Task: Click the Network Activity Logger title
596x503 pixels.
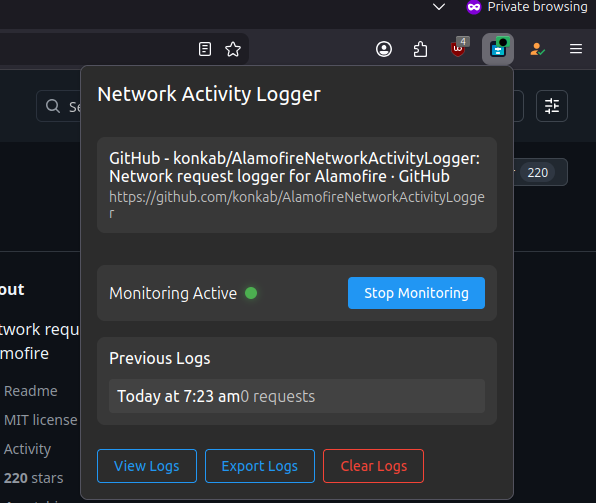Action: click(209, 94)
